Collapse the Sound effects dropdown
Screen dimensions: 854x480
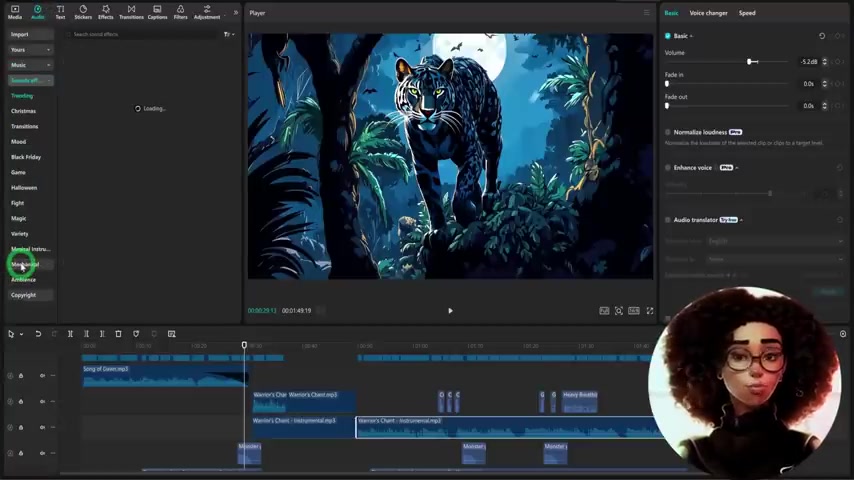click(30, 80)
